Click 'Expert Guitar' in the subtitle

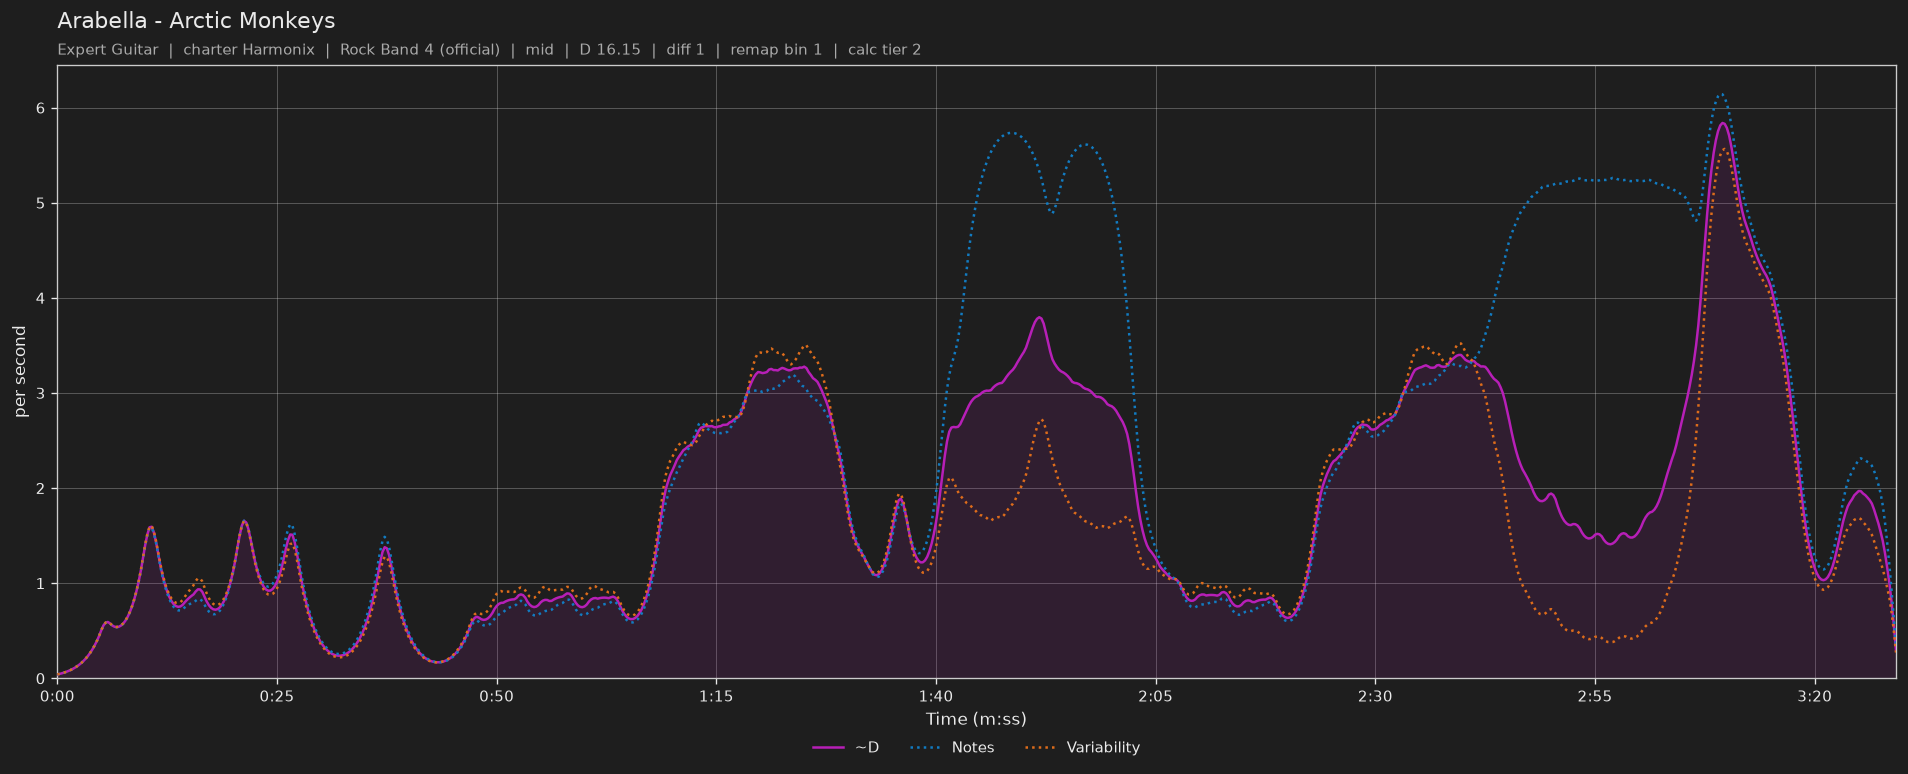(x=108, y=50)
